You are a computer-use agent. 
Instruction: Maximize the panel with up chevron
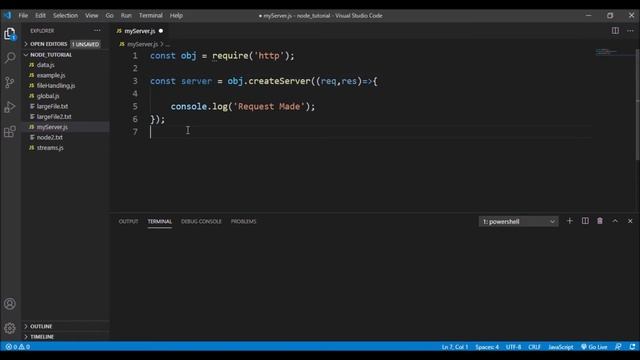pyautogui.click(x=615, y=221)
